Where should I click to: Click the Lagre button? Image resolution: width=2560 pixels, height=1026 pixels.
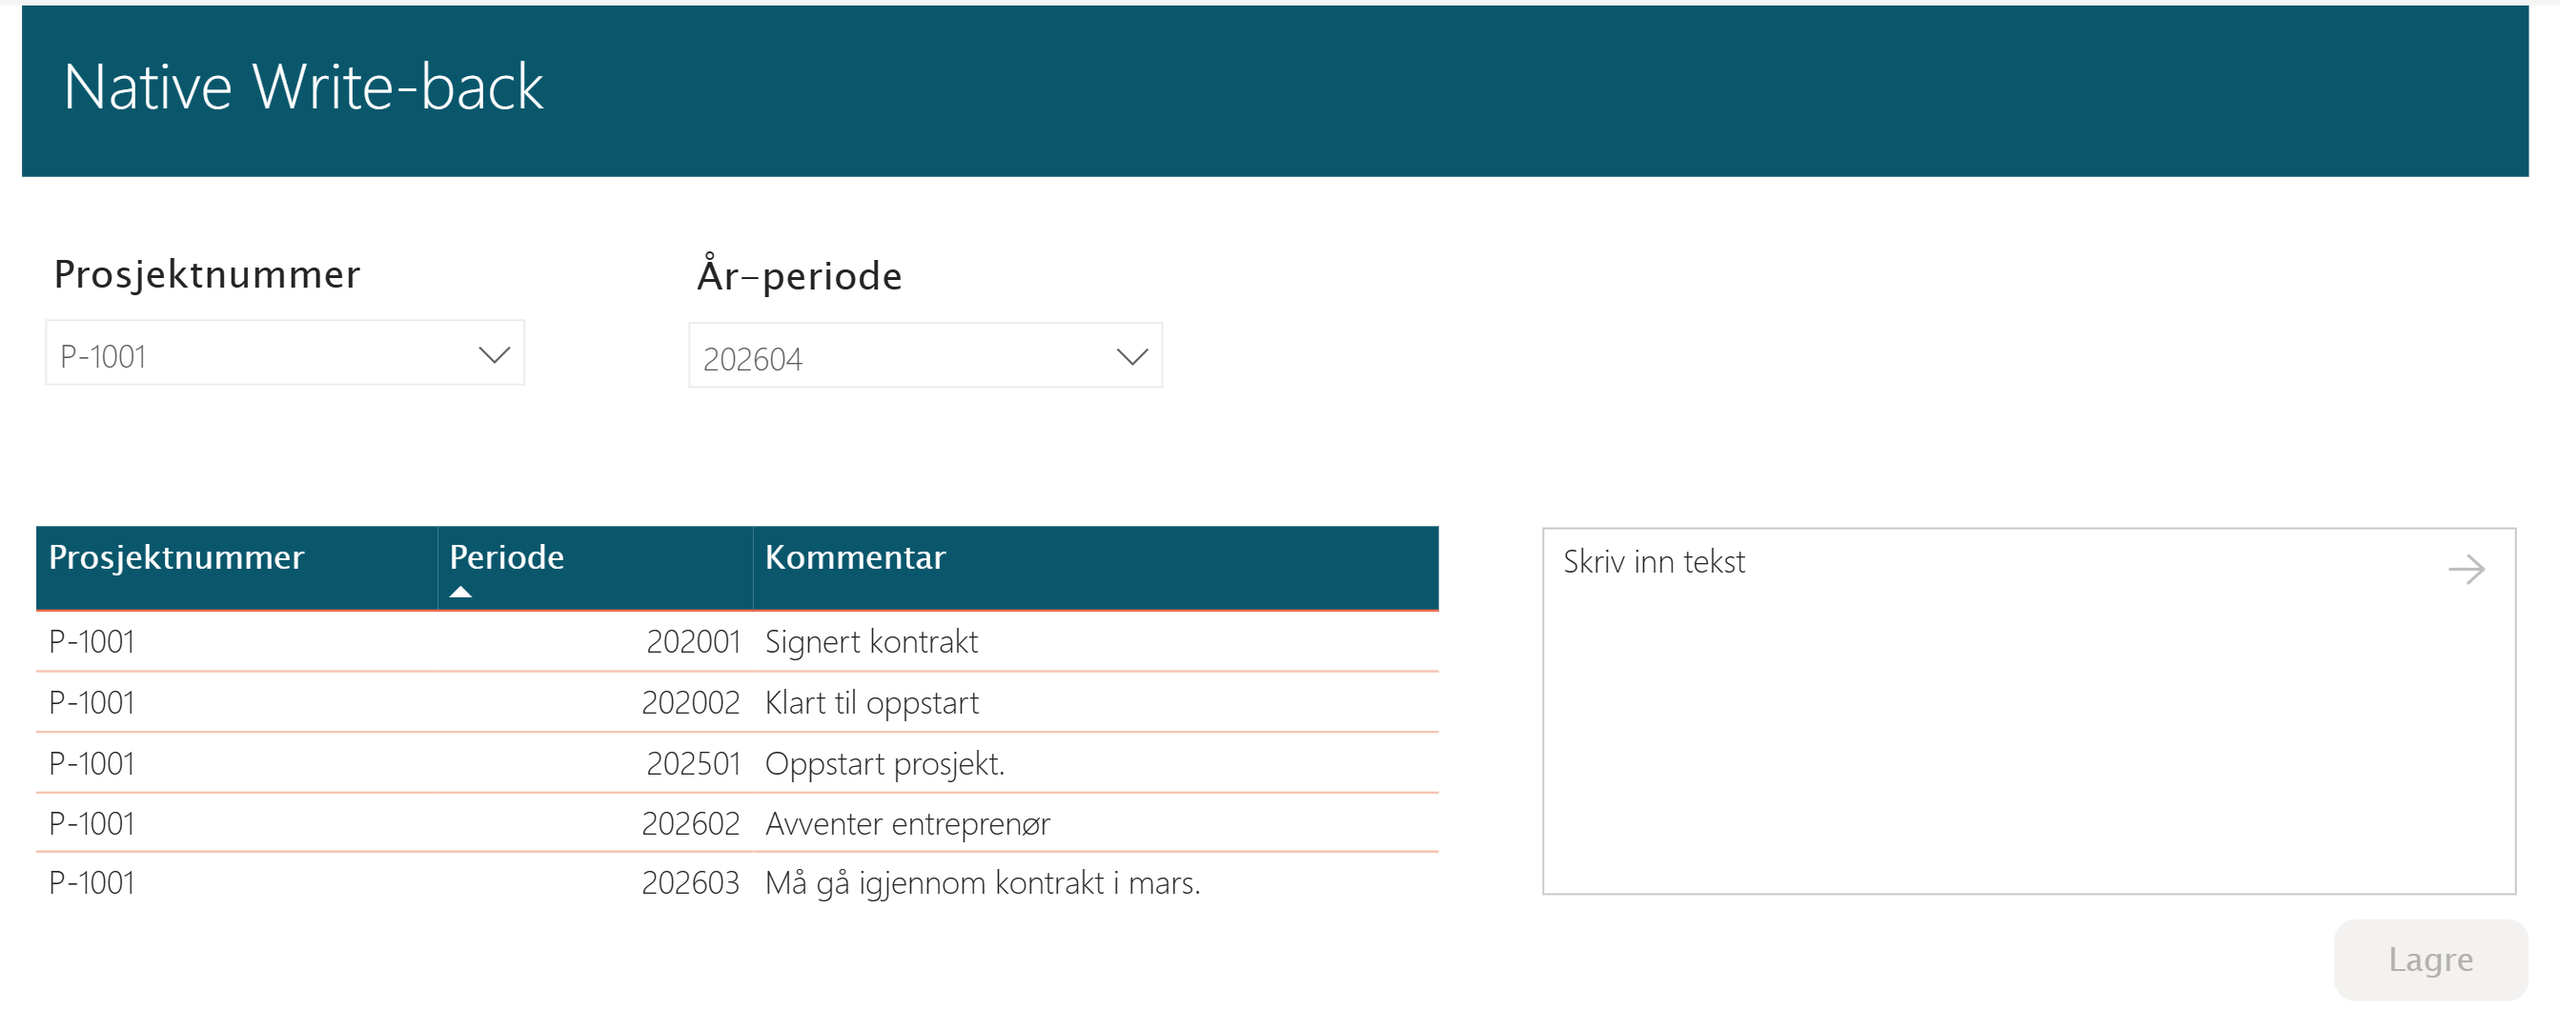click(x=2430, y=959)
